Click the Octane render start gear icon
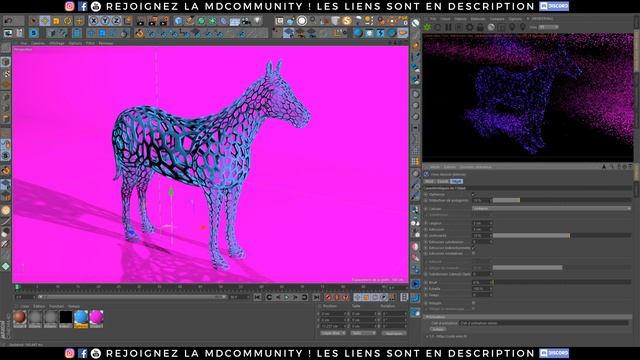Image resolution: width=640 pixels, height=360 pixels. [427, 27]
